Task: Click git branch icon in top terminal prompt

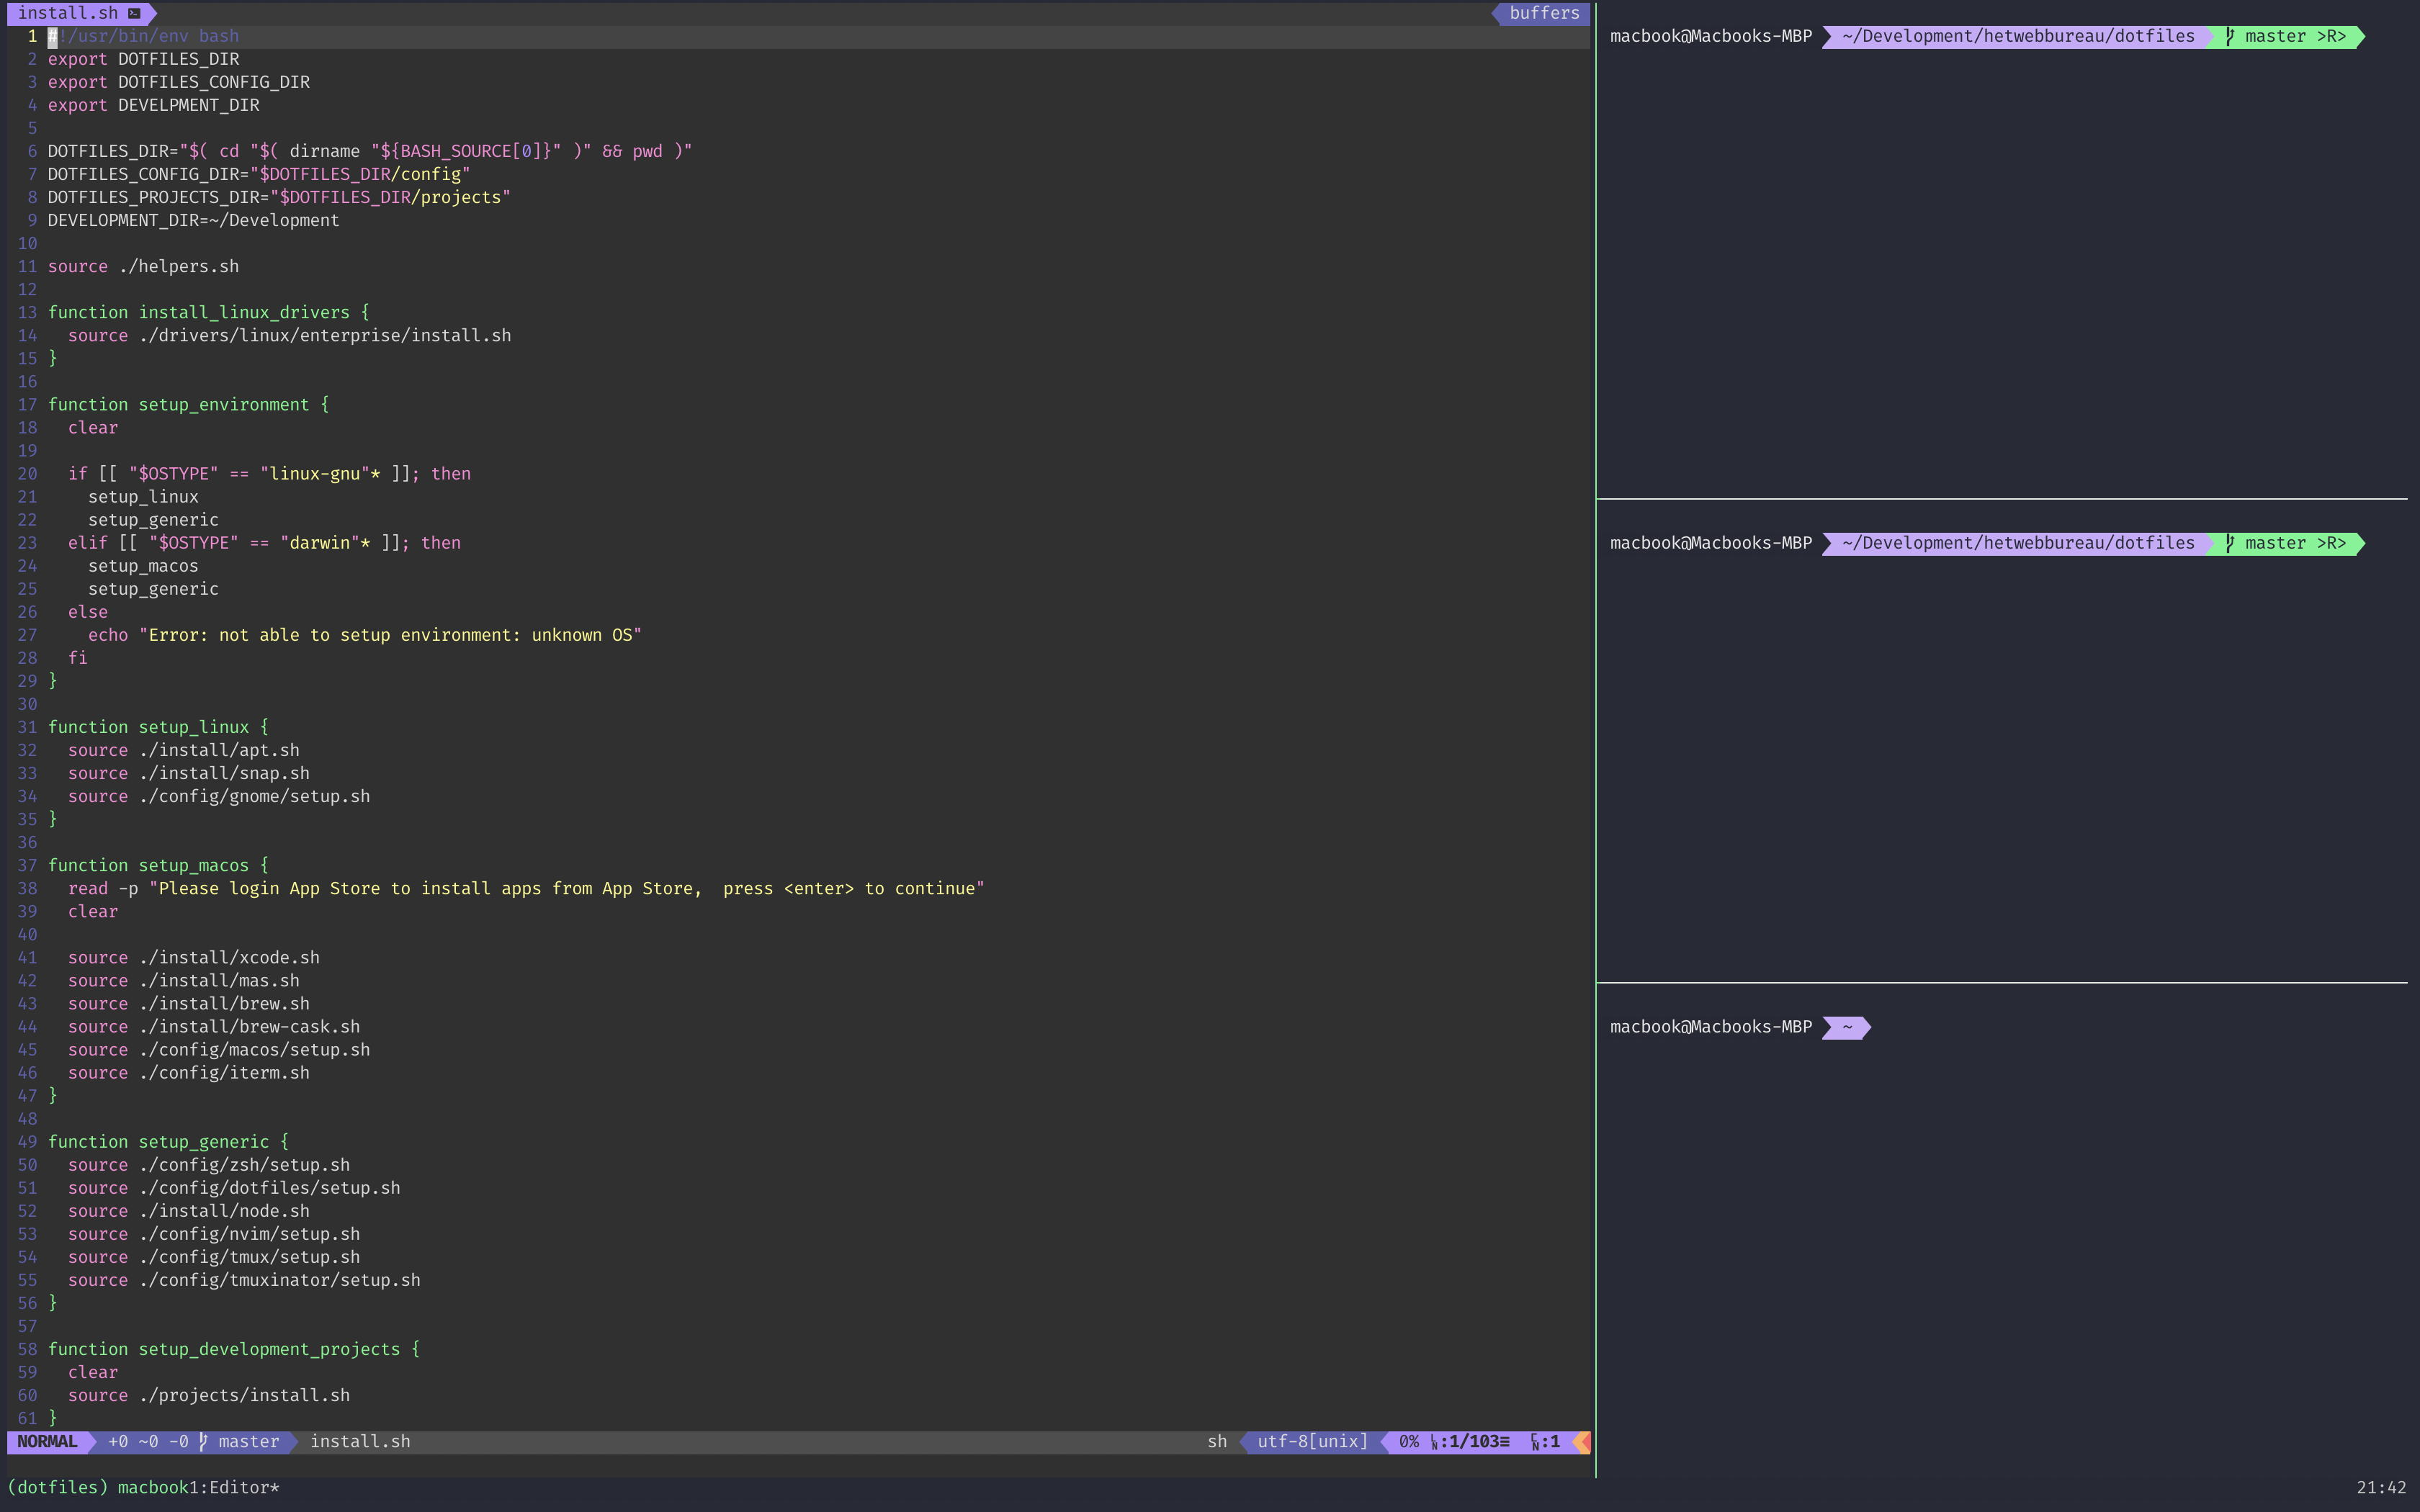Action: (x=2230, y=36)
